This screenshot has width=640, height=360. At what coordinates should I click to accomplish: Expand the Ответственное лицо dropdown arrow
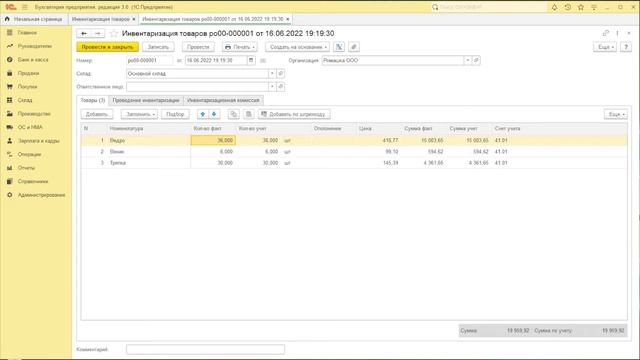tap(272, 87)
